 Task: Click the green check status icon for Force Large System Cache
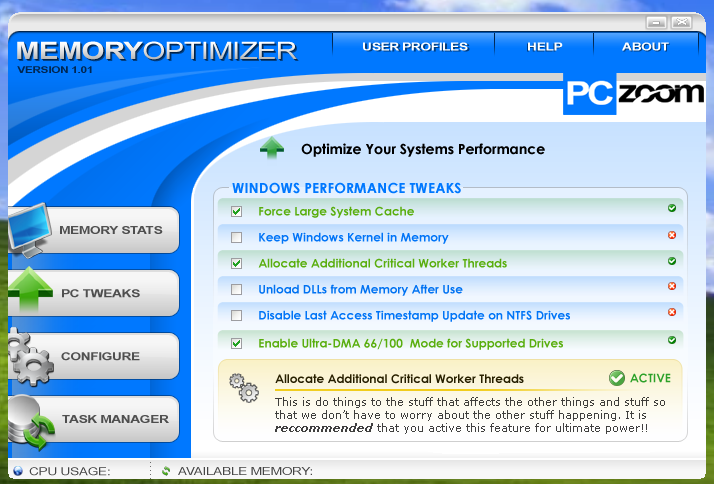pos(672,208)
